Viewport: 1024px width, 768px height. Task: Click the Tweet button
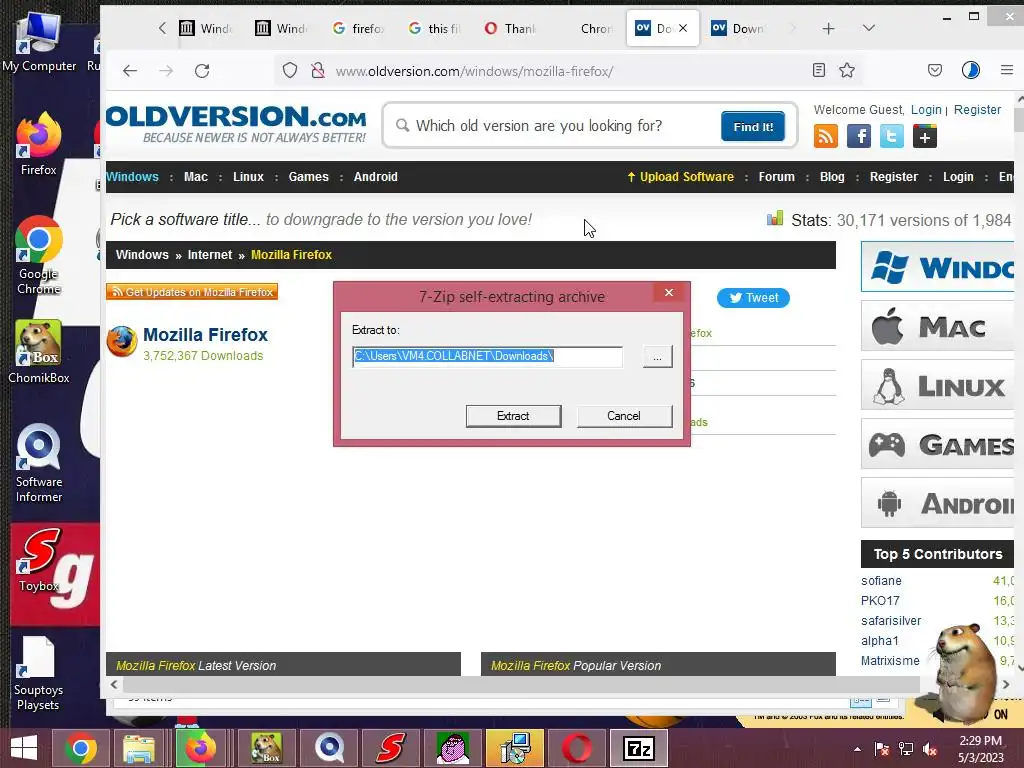[x=754, y=298]
